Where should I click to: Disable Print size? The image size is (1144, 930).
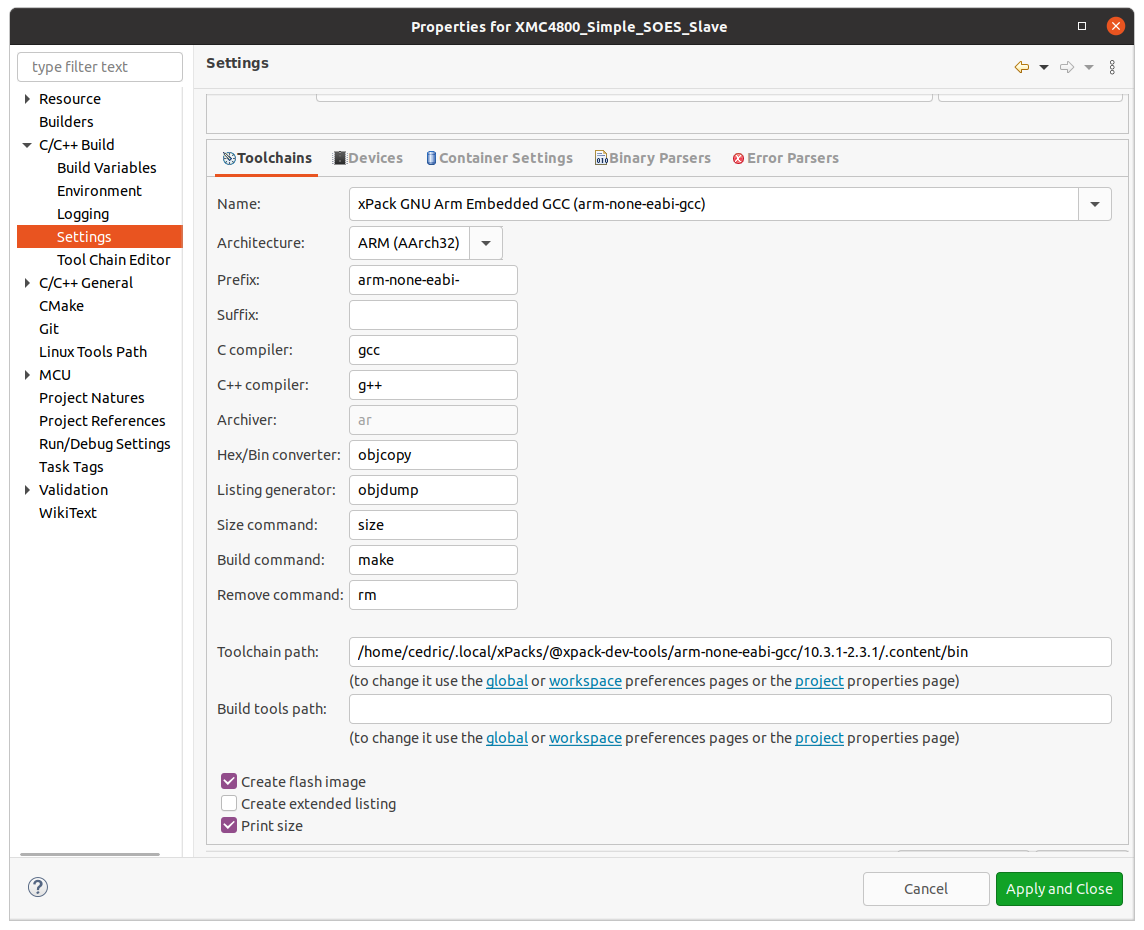pyautogui.click(x=229, y=825)
